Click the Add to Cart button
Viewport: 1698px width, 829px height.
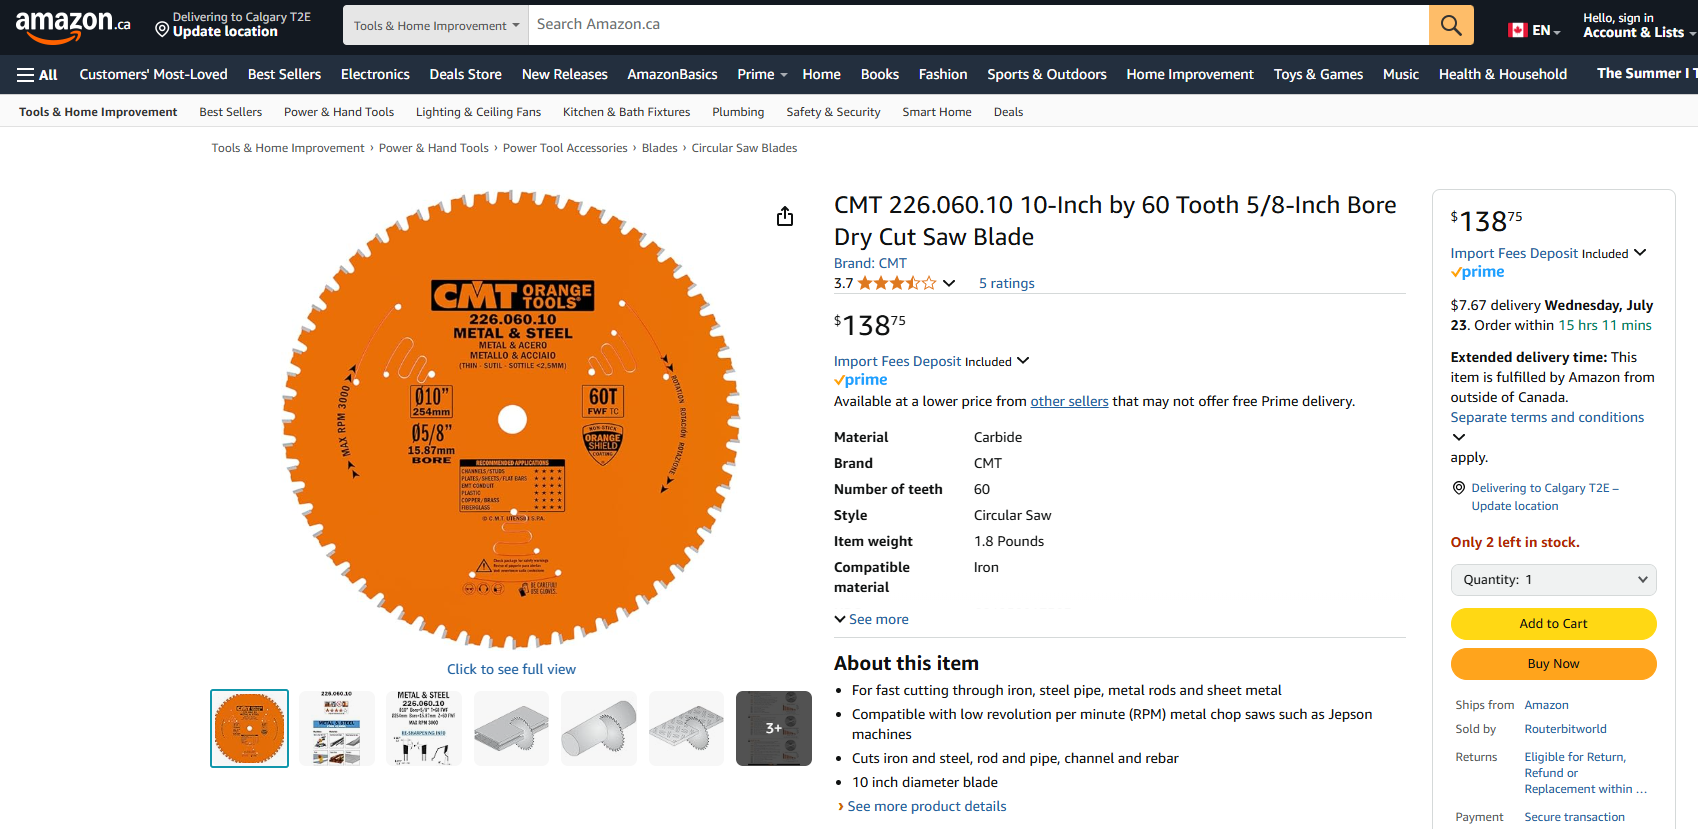(x=1553, y=624)
